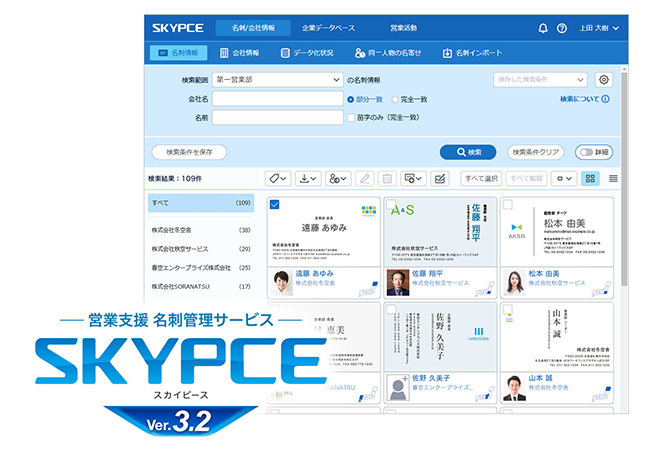The height and width of the screenshot is (450, 650).
Task: Select the 部分一致 radio button
Action: [351, 99]
